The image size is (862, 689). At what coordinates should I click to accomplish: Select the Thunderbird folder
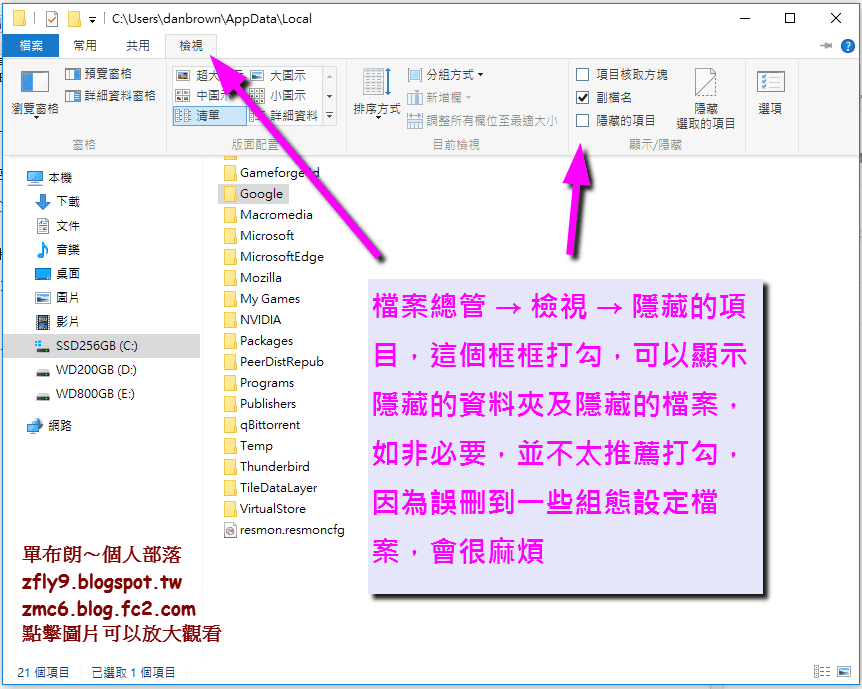pyautogui.click(x=267, y=467)
